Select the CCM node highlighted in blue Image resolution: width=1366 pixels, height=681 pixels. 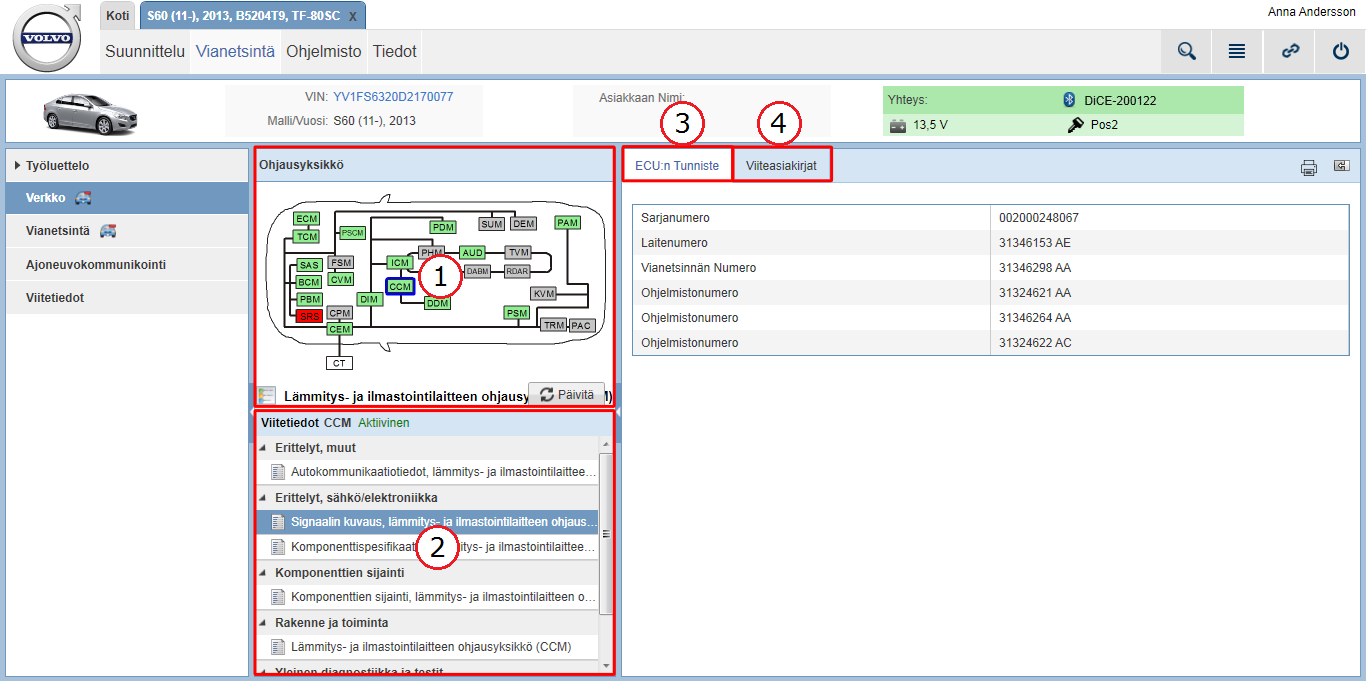point(401,286)
